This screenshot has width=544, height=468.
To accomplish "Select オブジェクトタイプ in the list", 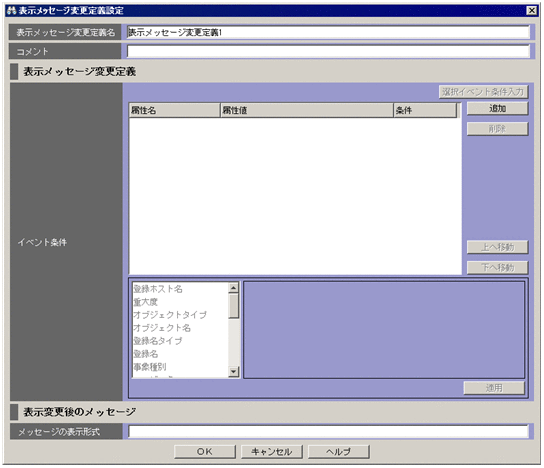I will [180, 315].
